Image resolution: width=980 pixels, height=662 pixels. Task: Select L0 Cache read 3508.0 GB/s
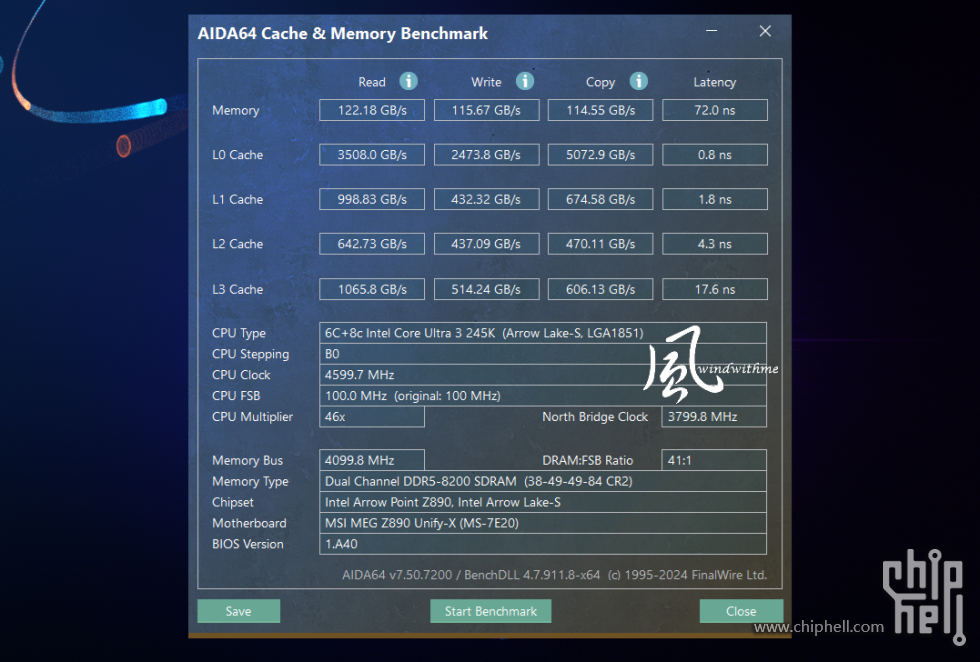click(x=372, y=155)
